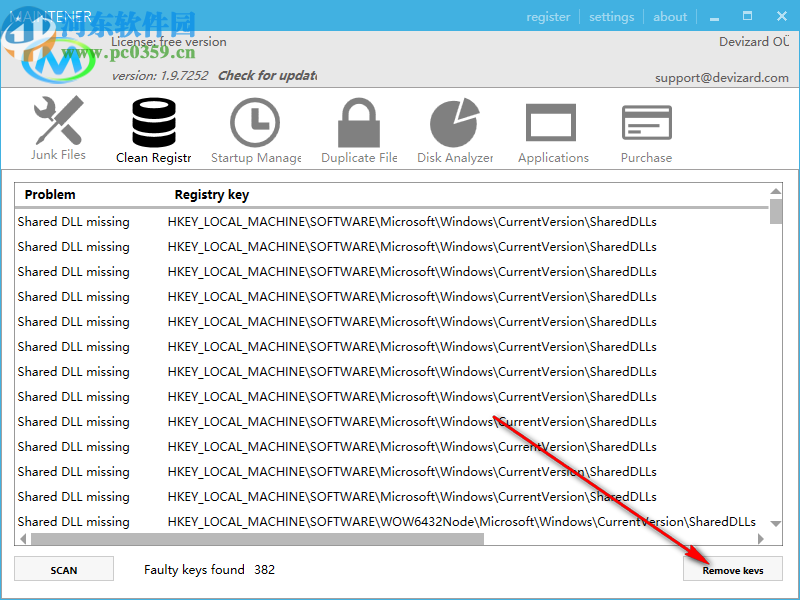800x600 pixels.
Task: Click the horizontal scrollbar left arrow
Action: coord(23,539)
